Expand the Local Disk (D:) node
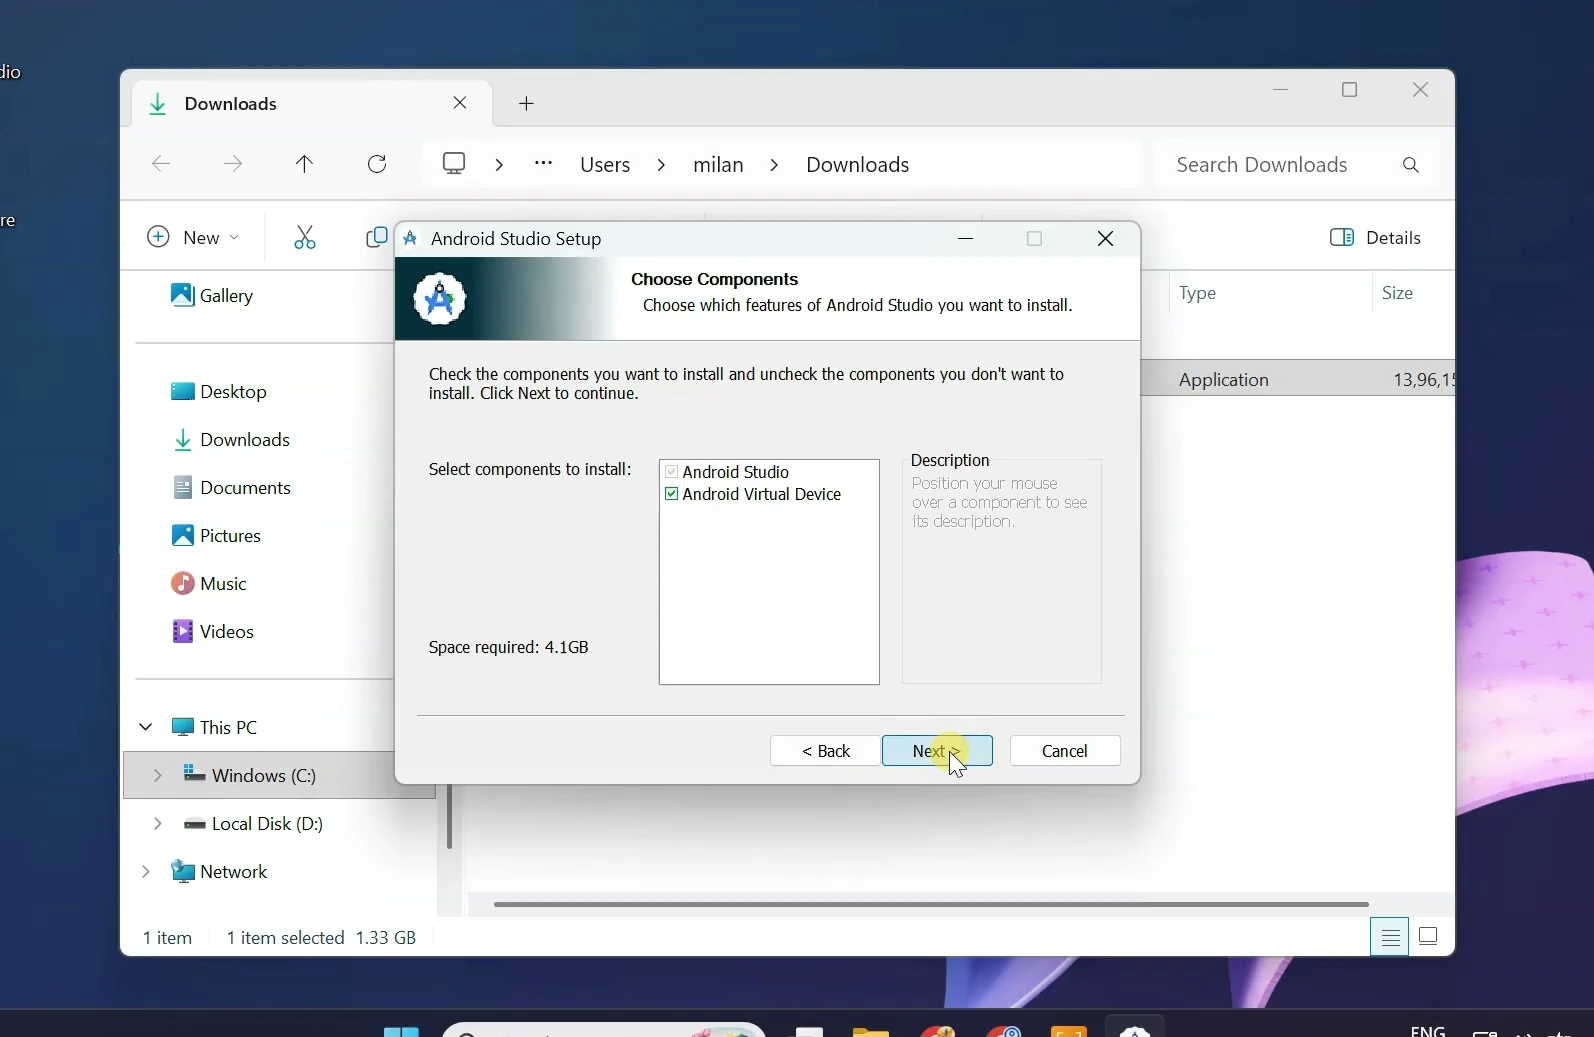Screen dimensions: 1594x1037 (x=157, y=823)
